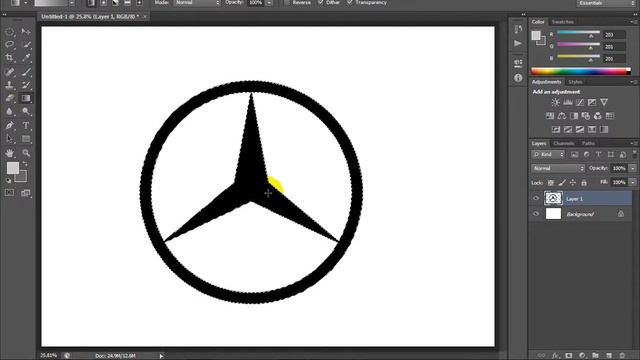
Task: Open the Essentials workspace dropdown
Action: (606, 3)
